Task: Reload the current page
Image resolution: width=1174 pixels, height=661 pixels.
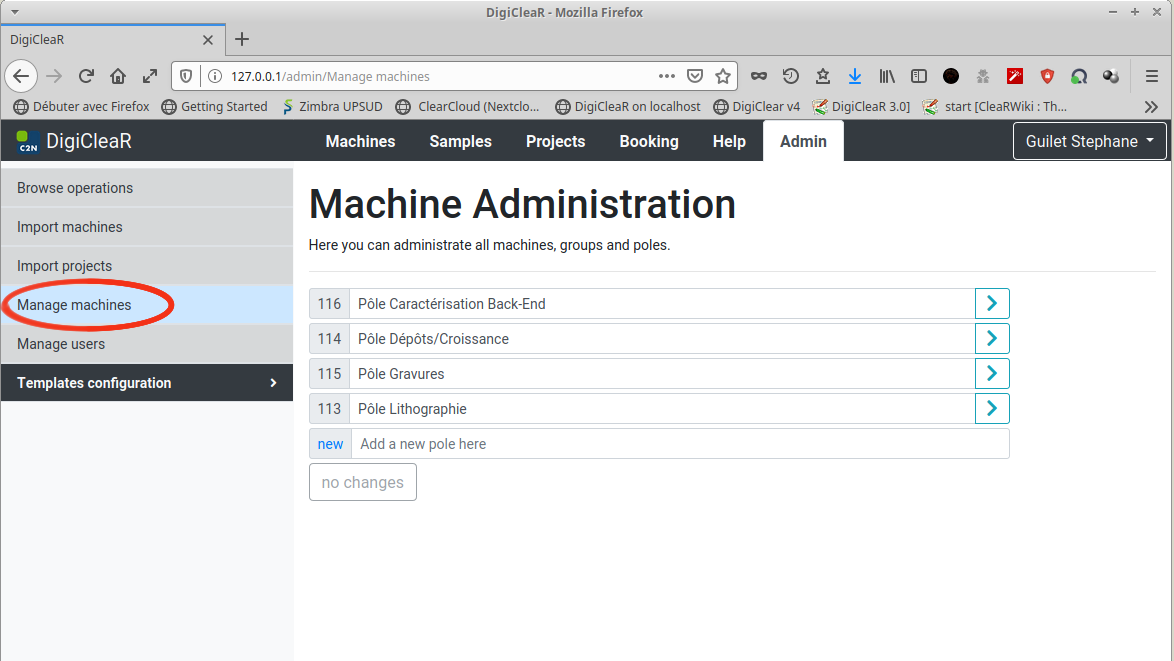Action: click(87, 76)
